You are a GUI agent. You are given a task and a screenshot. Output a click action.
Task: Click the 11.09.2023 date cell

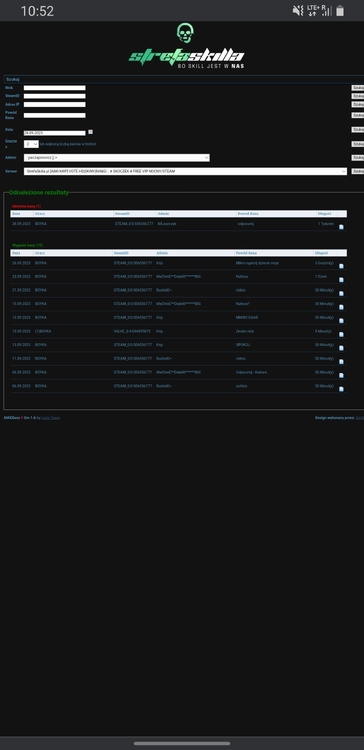point(21,358)
